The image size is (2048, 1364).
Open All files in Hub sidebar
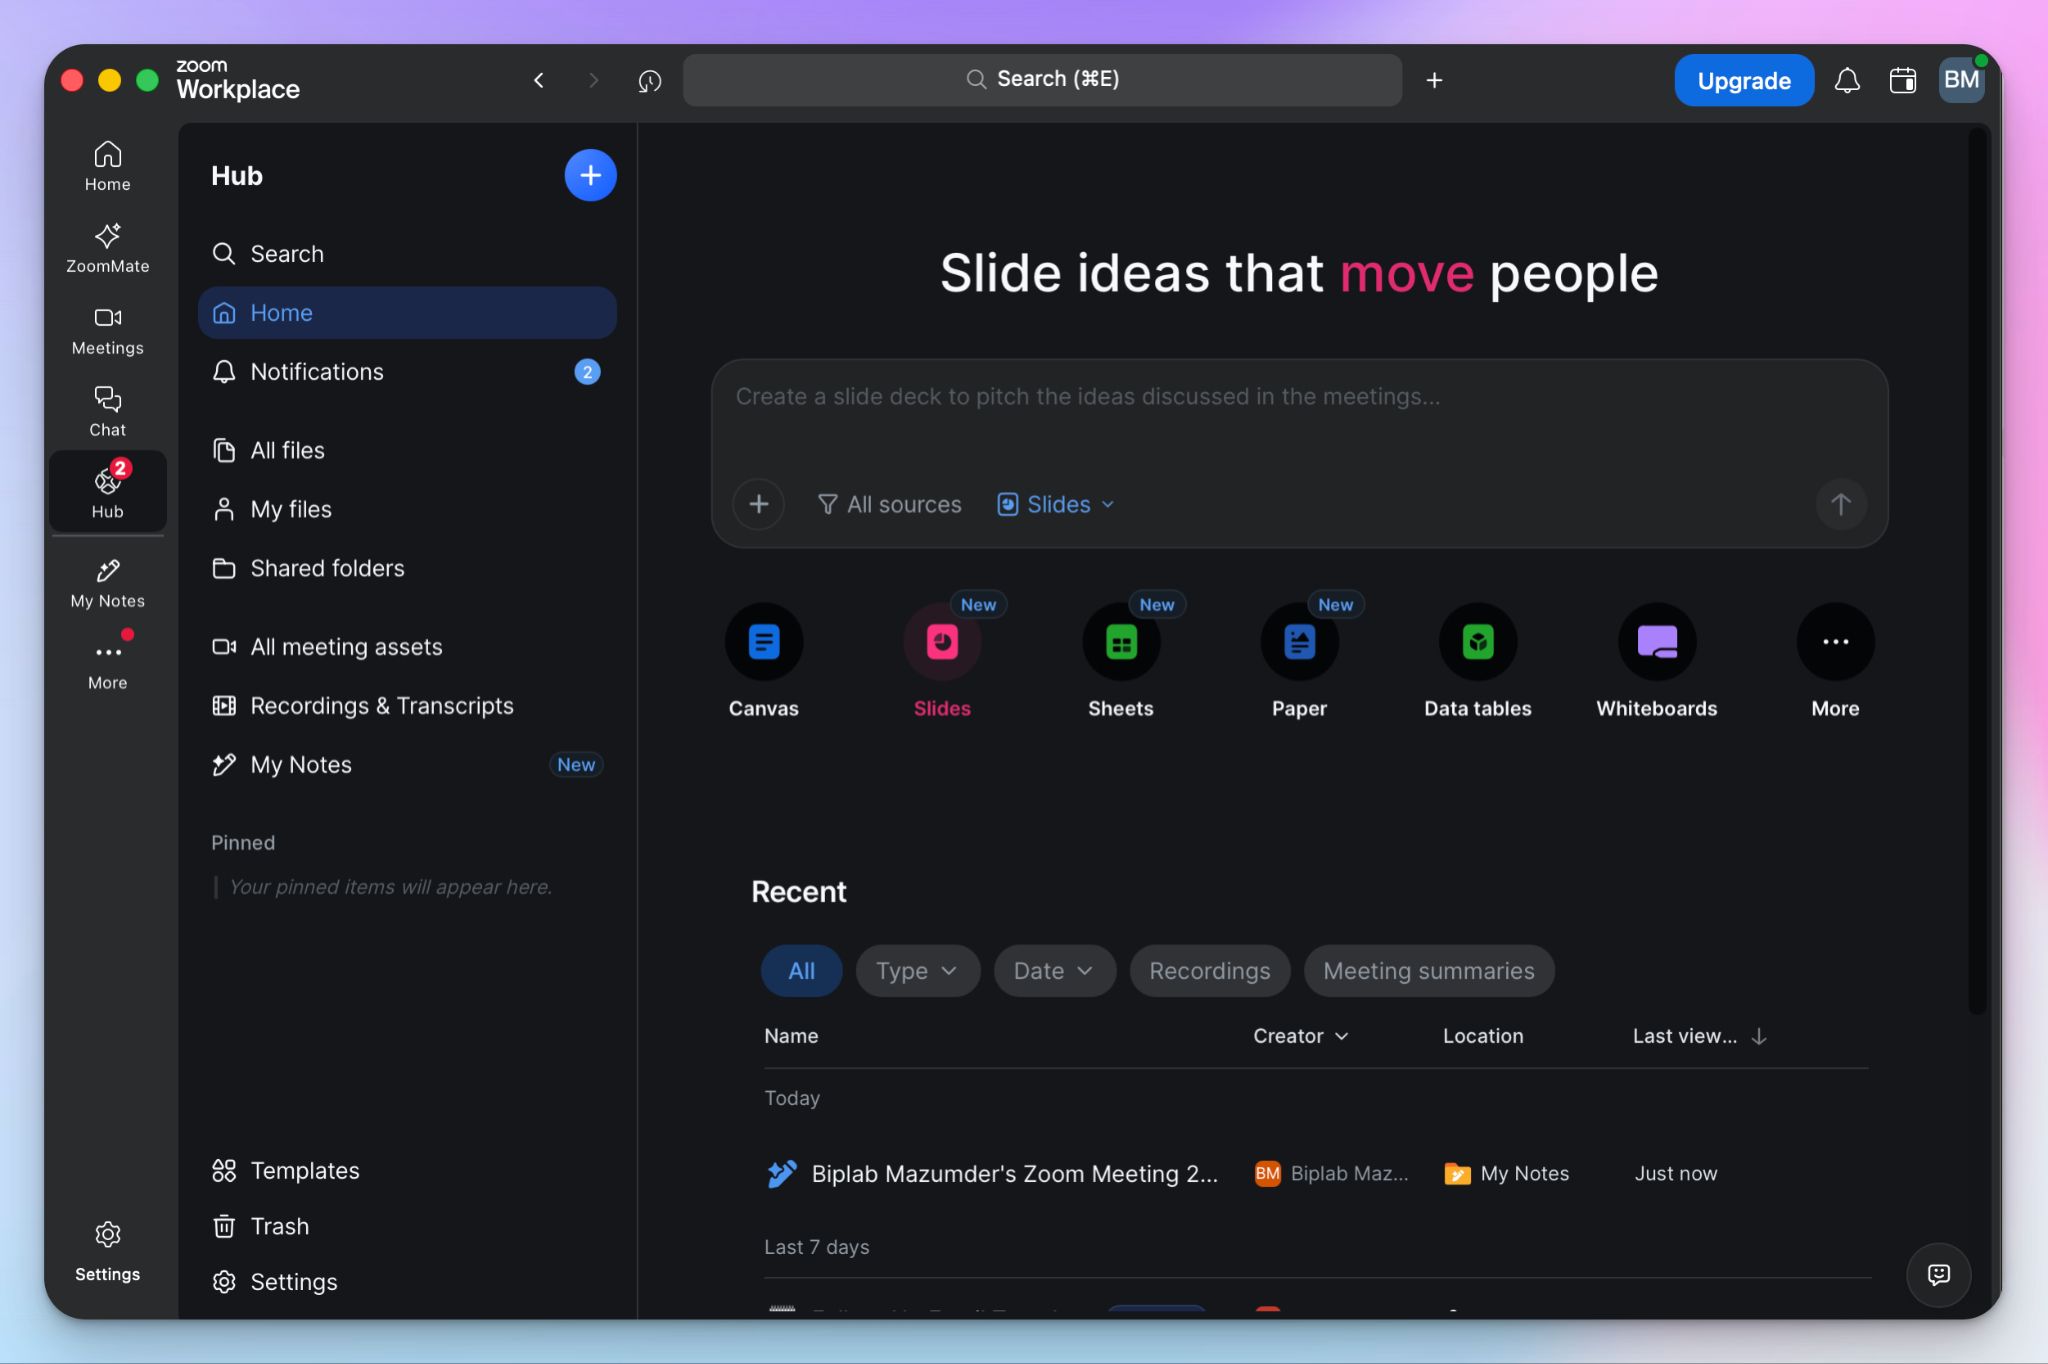coord(407,450)
